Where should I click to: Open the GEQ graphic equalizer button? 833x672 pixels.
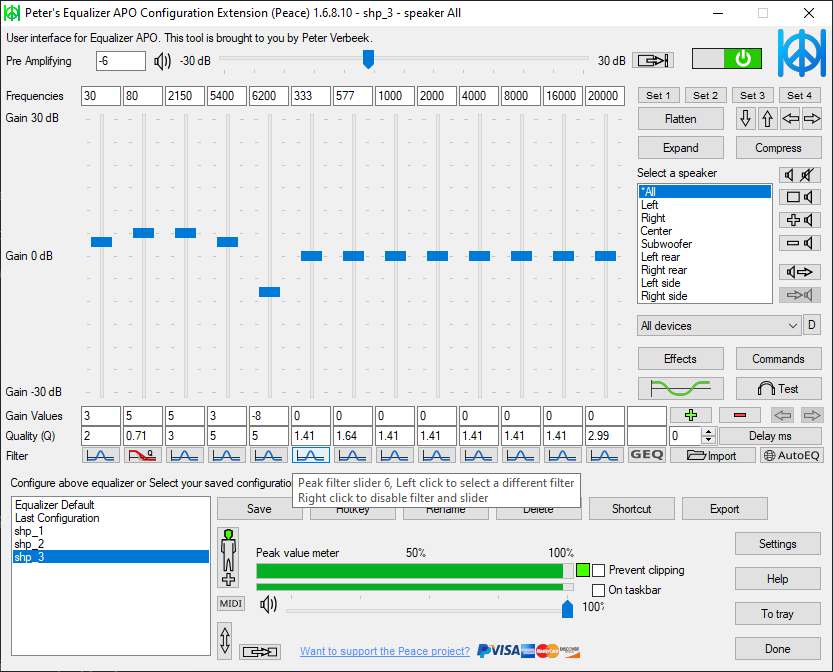click(x=647, y=455)
